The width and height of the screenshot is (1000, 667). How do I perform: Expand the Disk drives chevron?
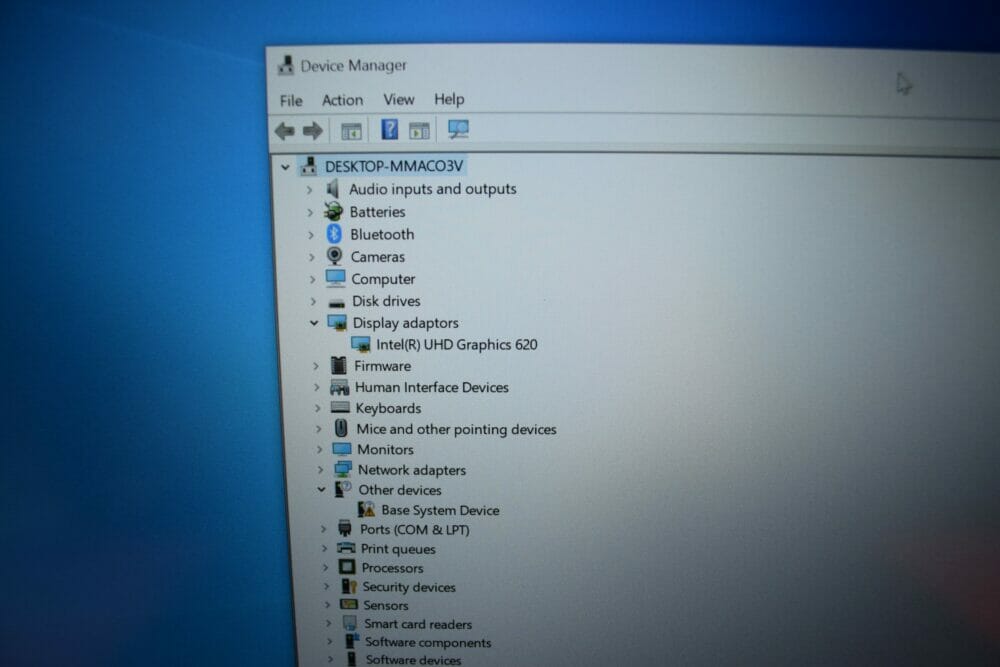click(313, 301)
